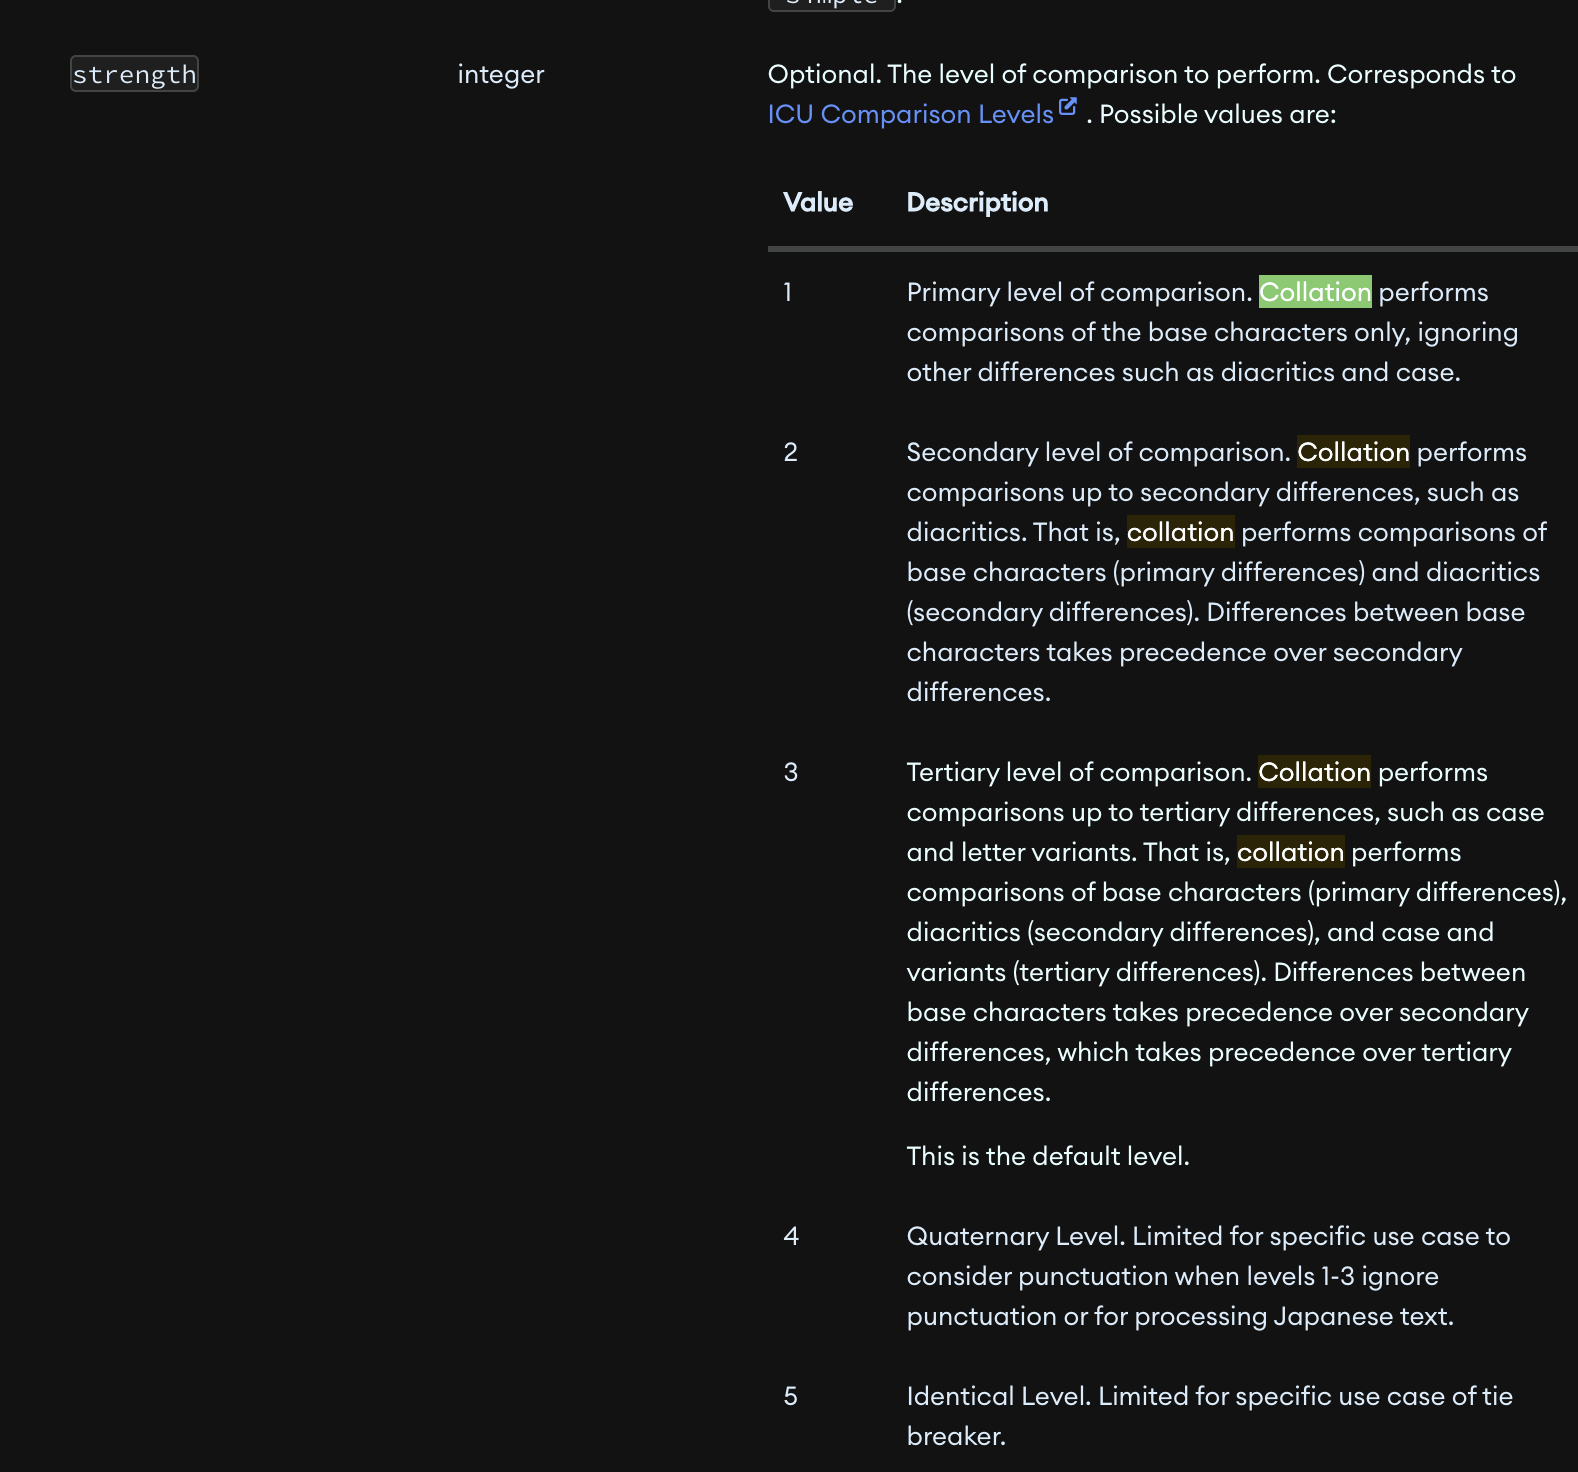Click the 'Primary level of comparison' text
Viewport: 1578px width, 1472px height.
1078,292
